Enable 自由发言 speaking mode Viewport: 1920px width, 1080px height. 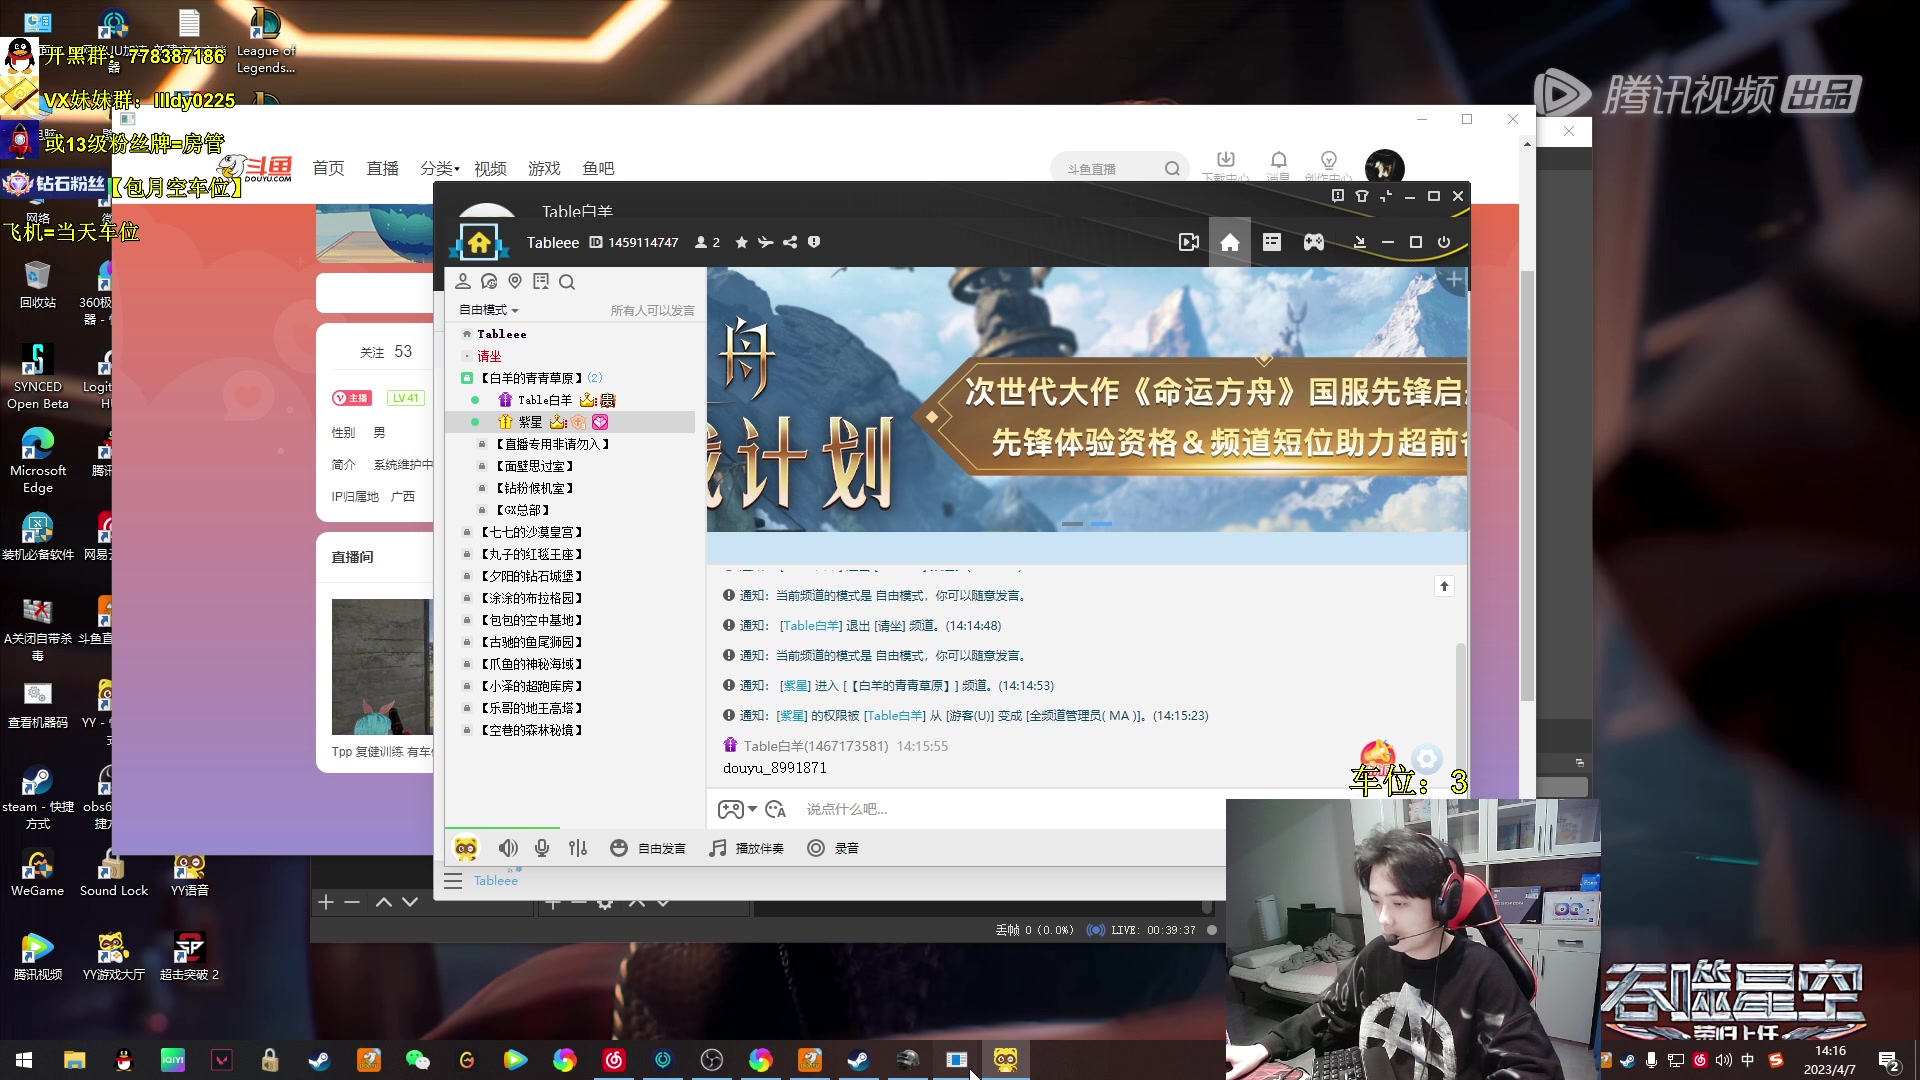(662, 847)
